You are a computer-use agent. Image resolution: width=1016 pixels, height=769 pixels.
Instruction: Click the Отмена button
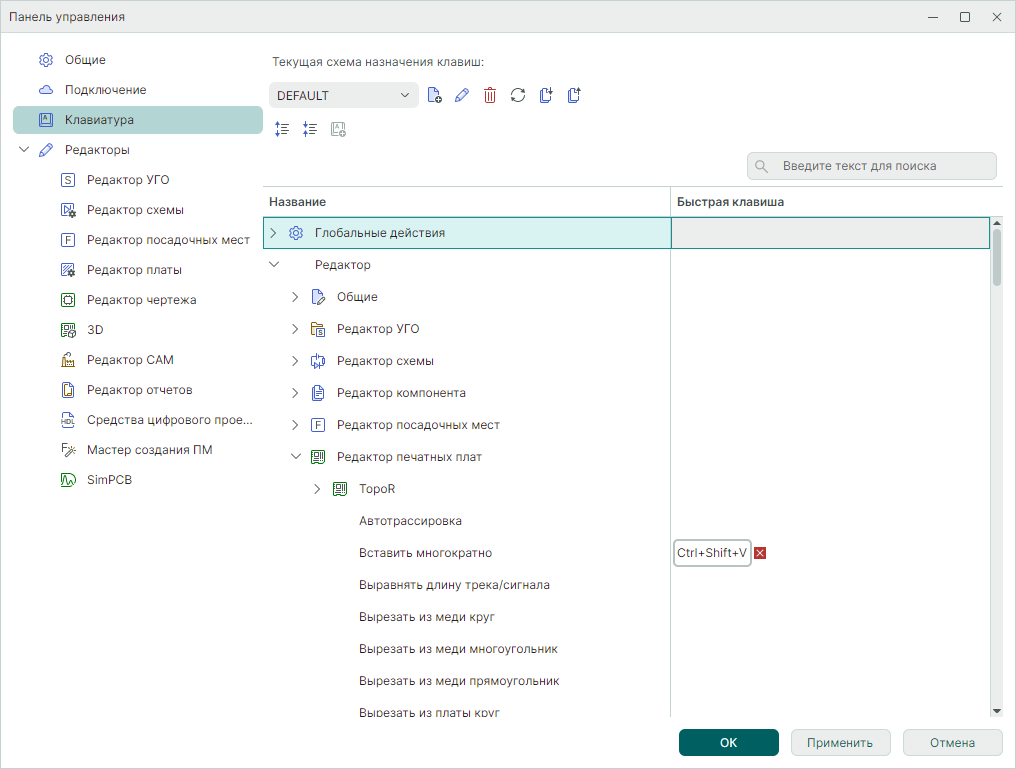point(952,743)
